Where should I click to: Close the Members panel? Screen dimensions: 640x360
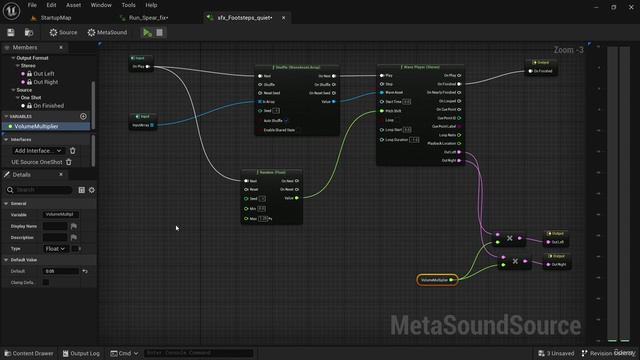61,47
